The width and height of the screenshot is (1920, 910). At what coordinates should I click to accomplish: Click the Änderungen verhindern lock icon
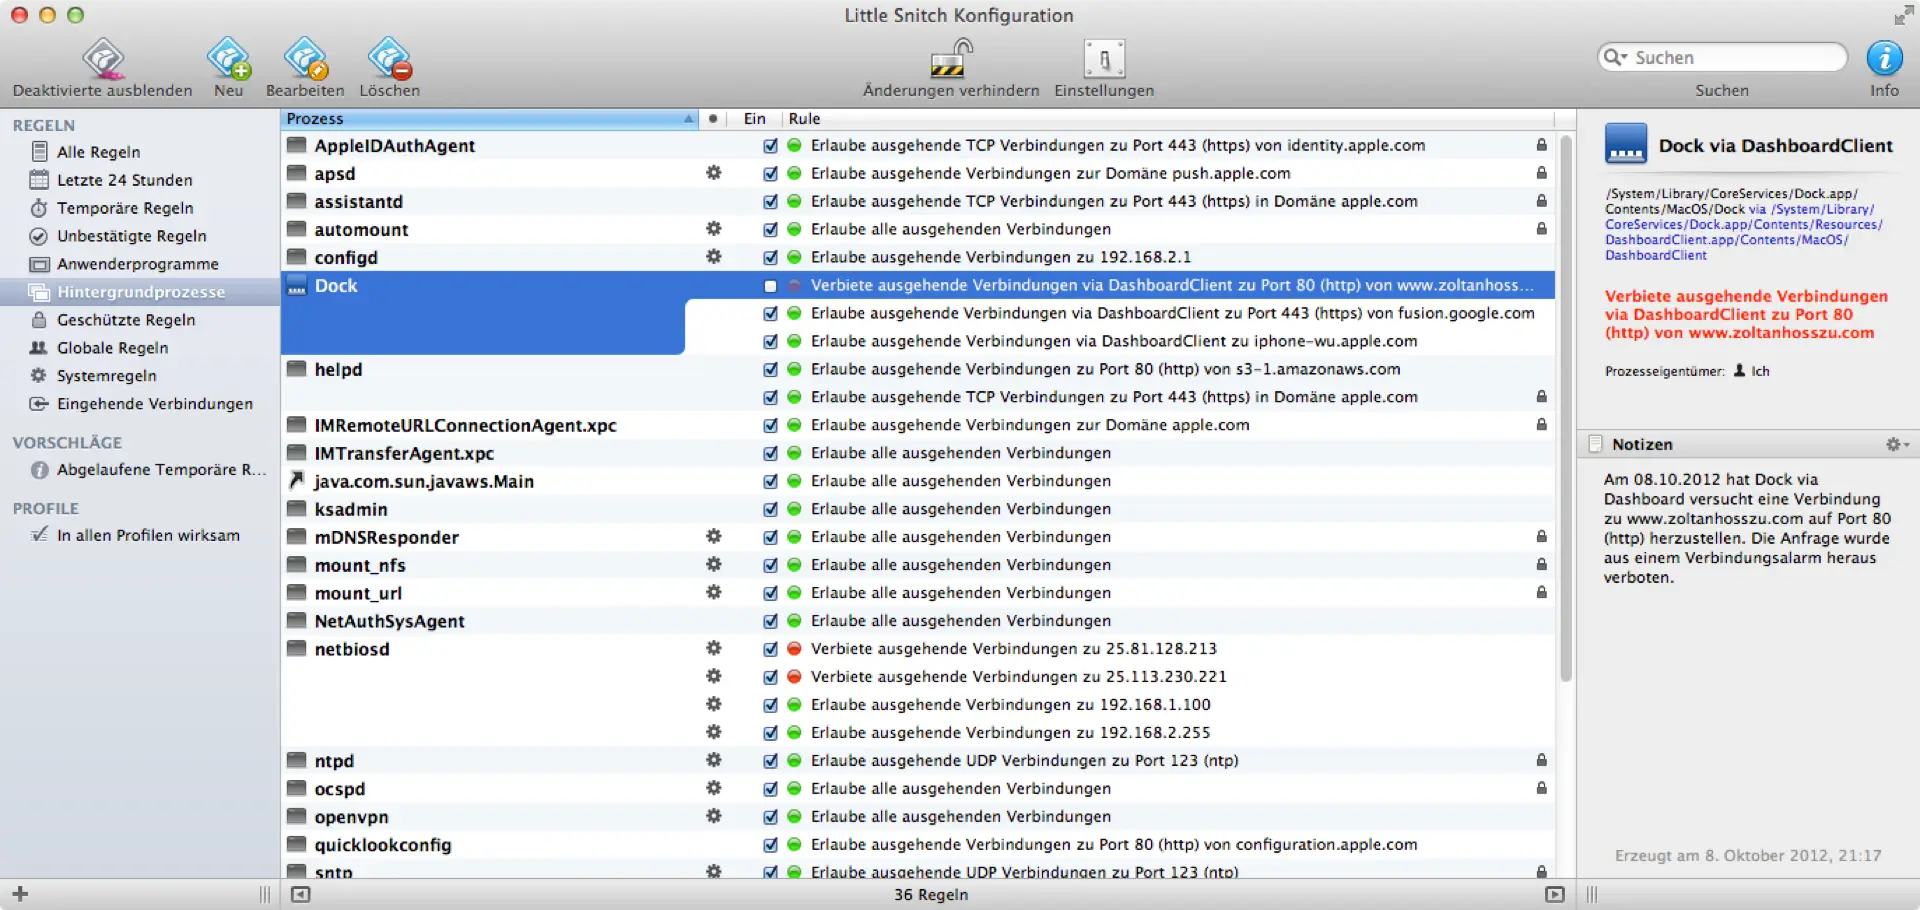tap(950, 59)
